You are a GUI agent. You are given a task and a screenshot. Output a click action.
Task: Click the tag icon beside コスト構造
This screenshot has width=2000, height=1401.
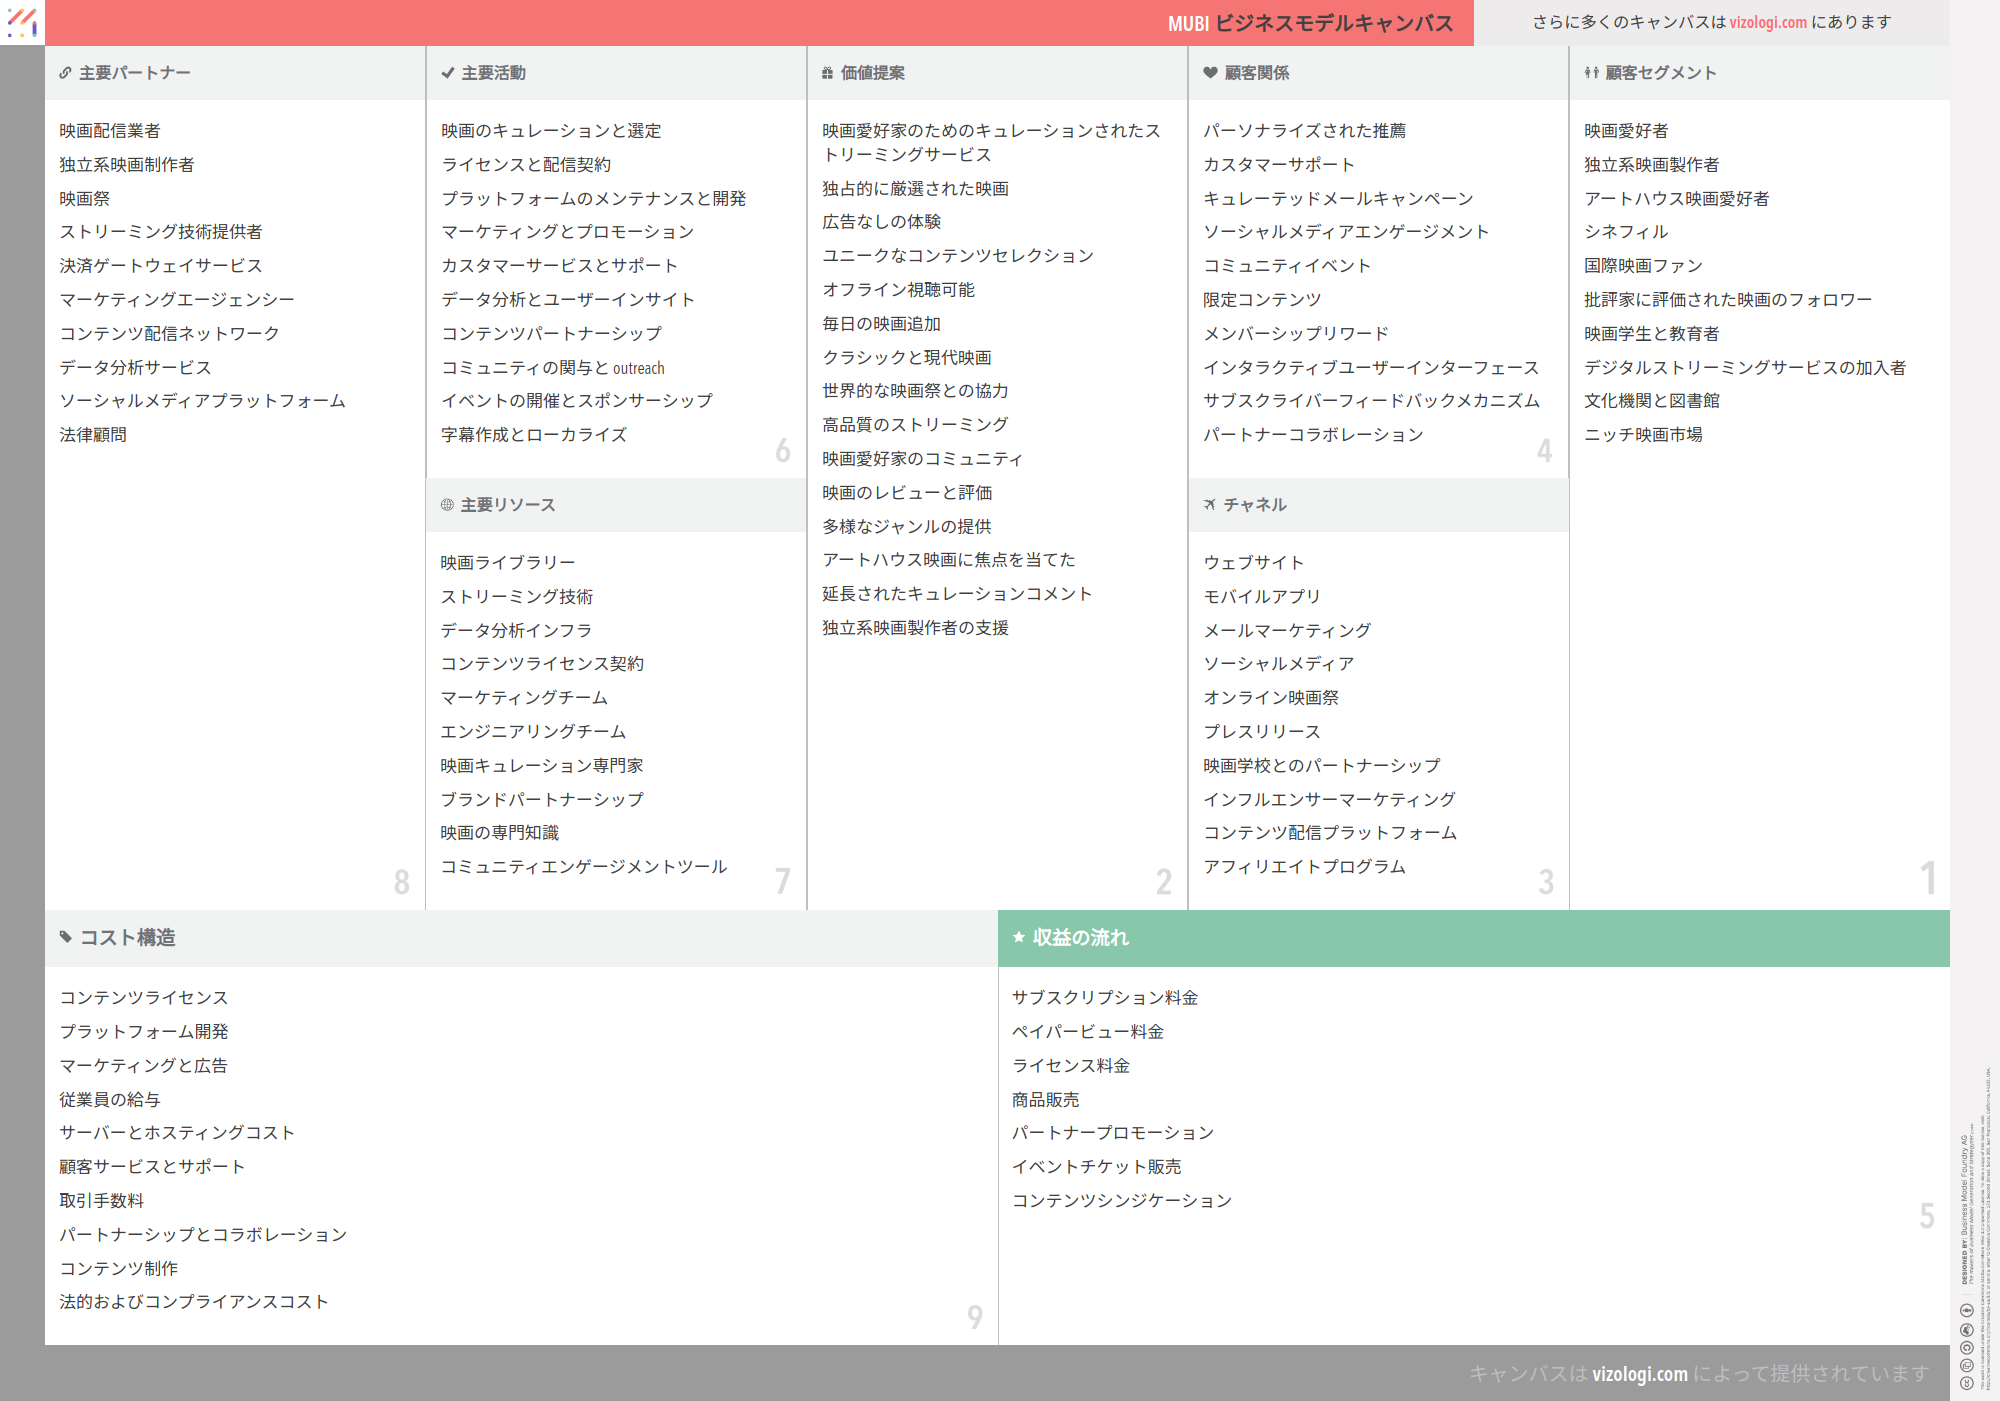66,937
